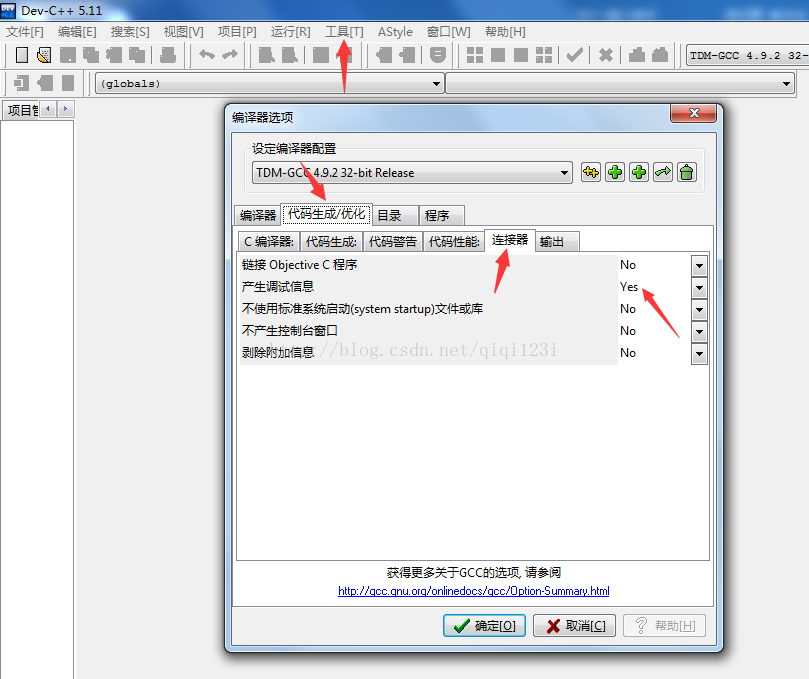Click the Print toolbar icon
Screen dimensions: 809x679
pos(168,55)
